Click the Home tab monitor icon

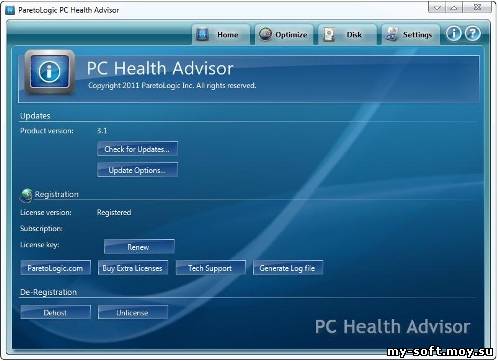click(202, 35)
